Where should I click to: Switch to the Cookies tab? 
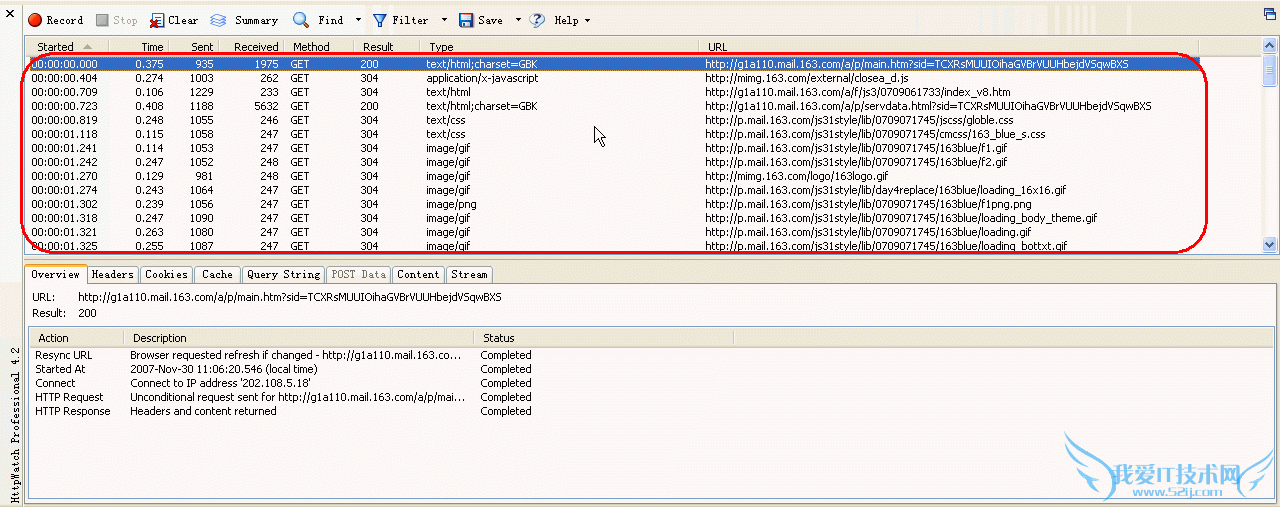[x=165, y=274]
